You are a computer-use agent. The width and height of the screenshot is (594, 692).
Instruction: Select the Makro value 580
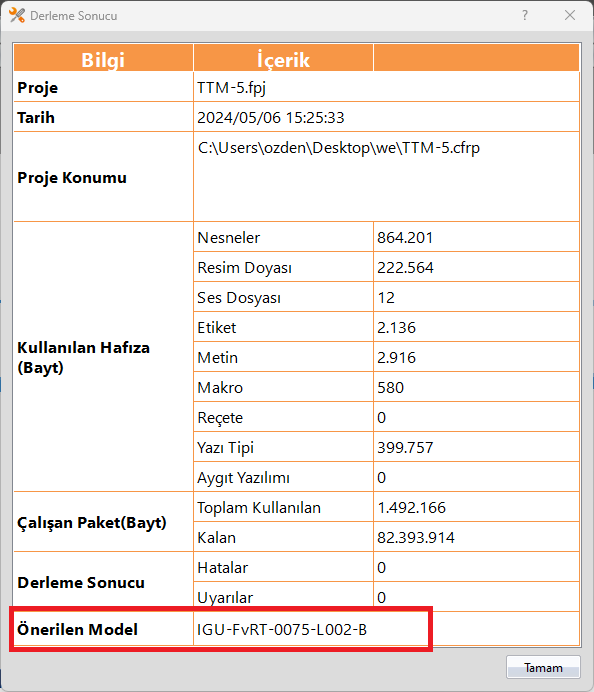[x=391, y=387]
